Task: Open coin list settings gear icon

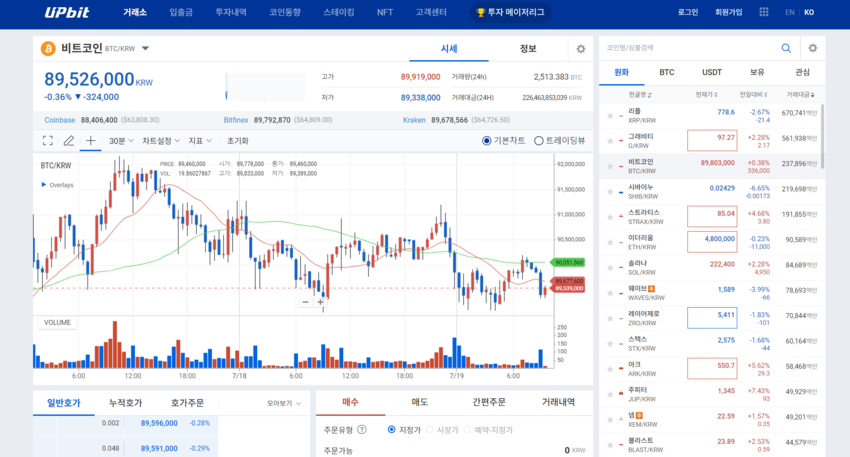Action: coord(812,48)
